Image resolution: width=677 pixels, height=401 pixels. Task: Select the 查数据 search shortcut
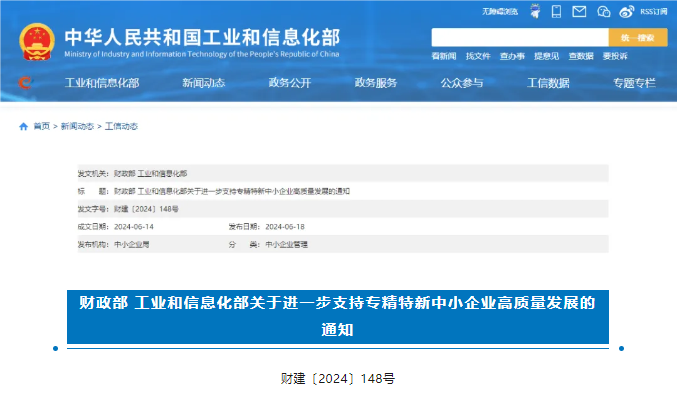tap(581, 56)
